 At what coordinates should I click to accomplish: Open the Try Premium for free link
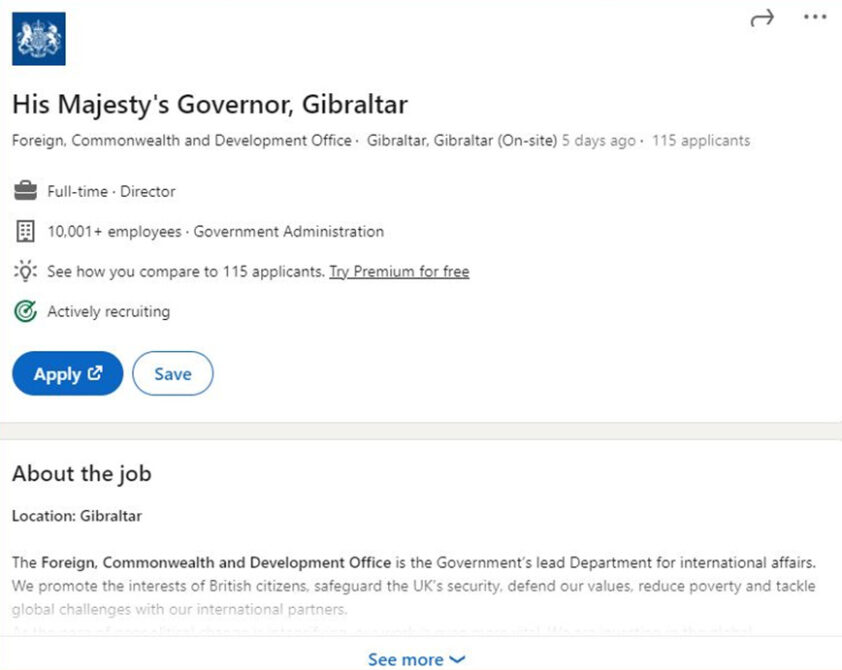pos(399,271)
